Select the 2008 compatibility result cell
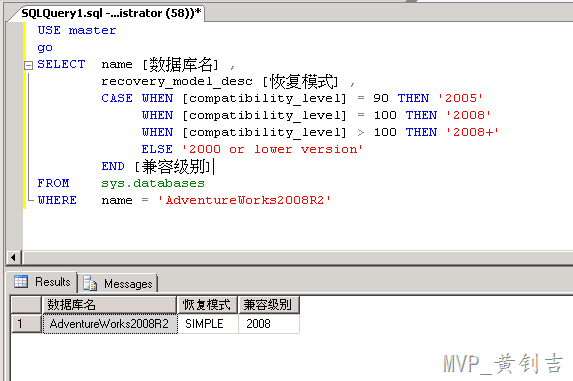 click(269, 324)
